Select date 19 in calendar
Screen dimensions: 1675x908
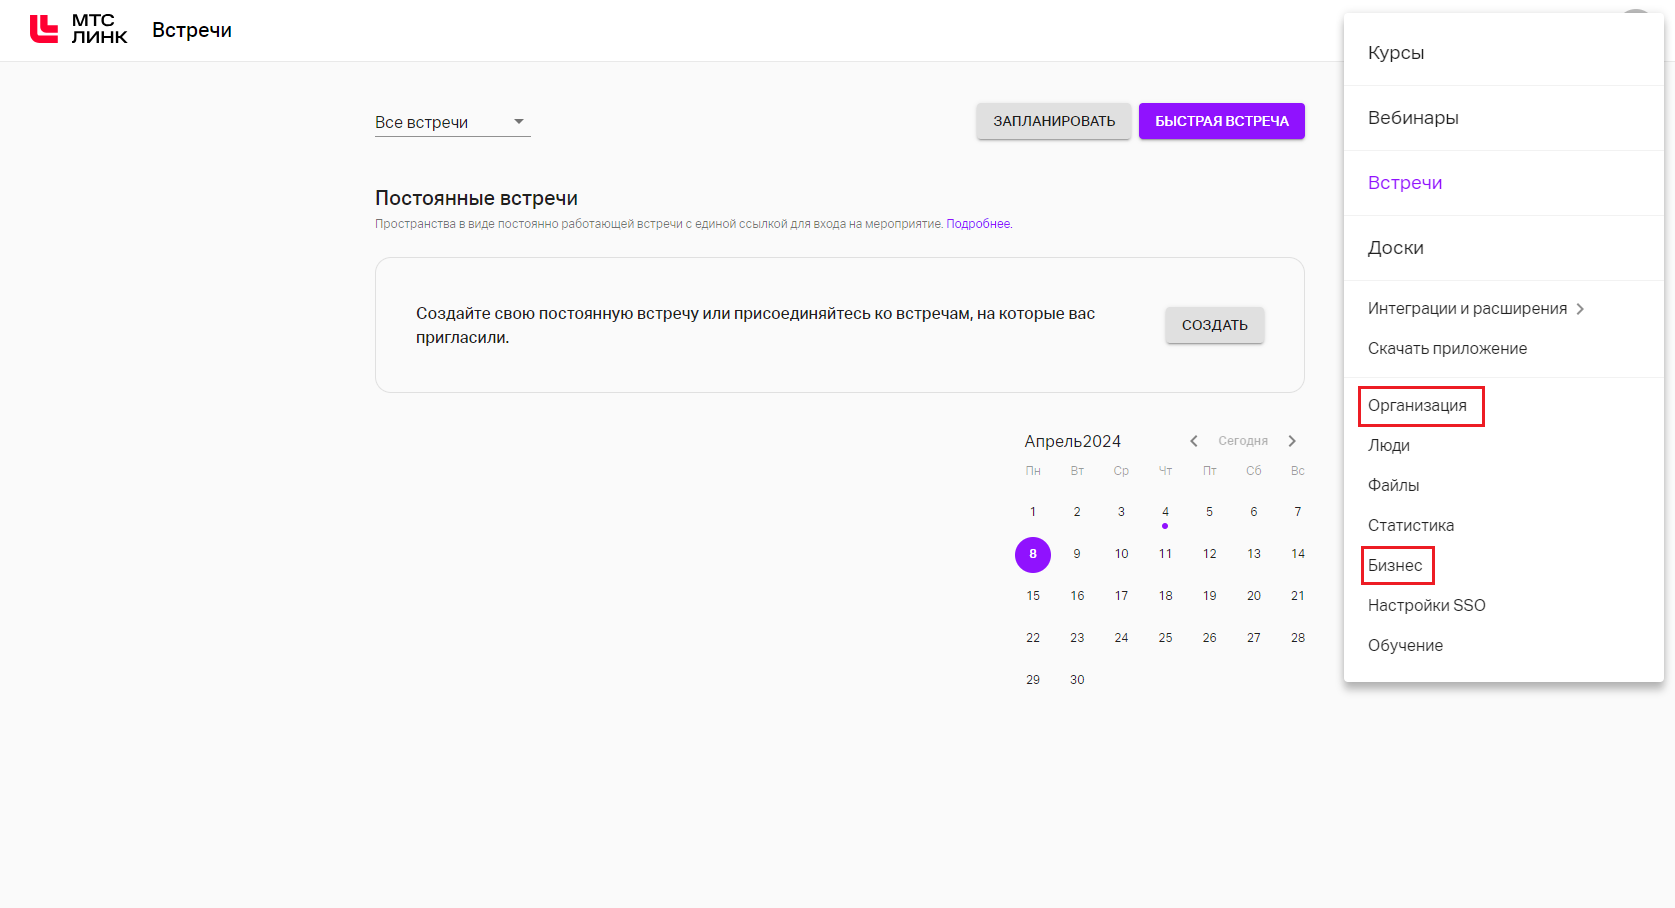1209,596
